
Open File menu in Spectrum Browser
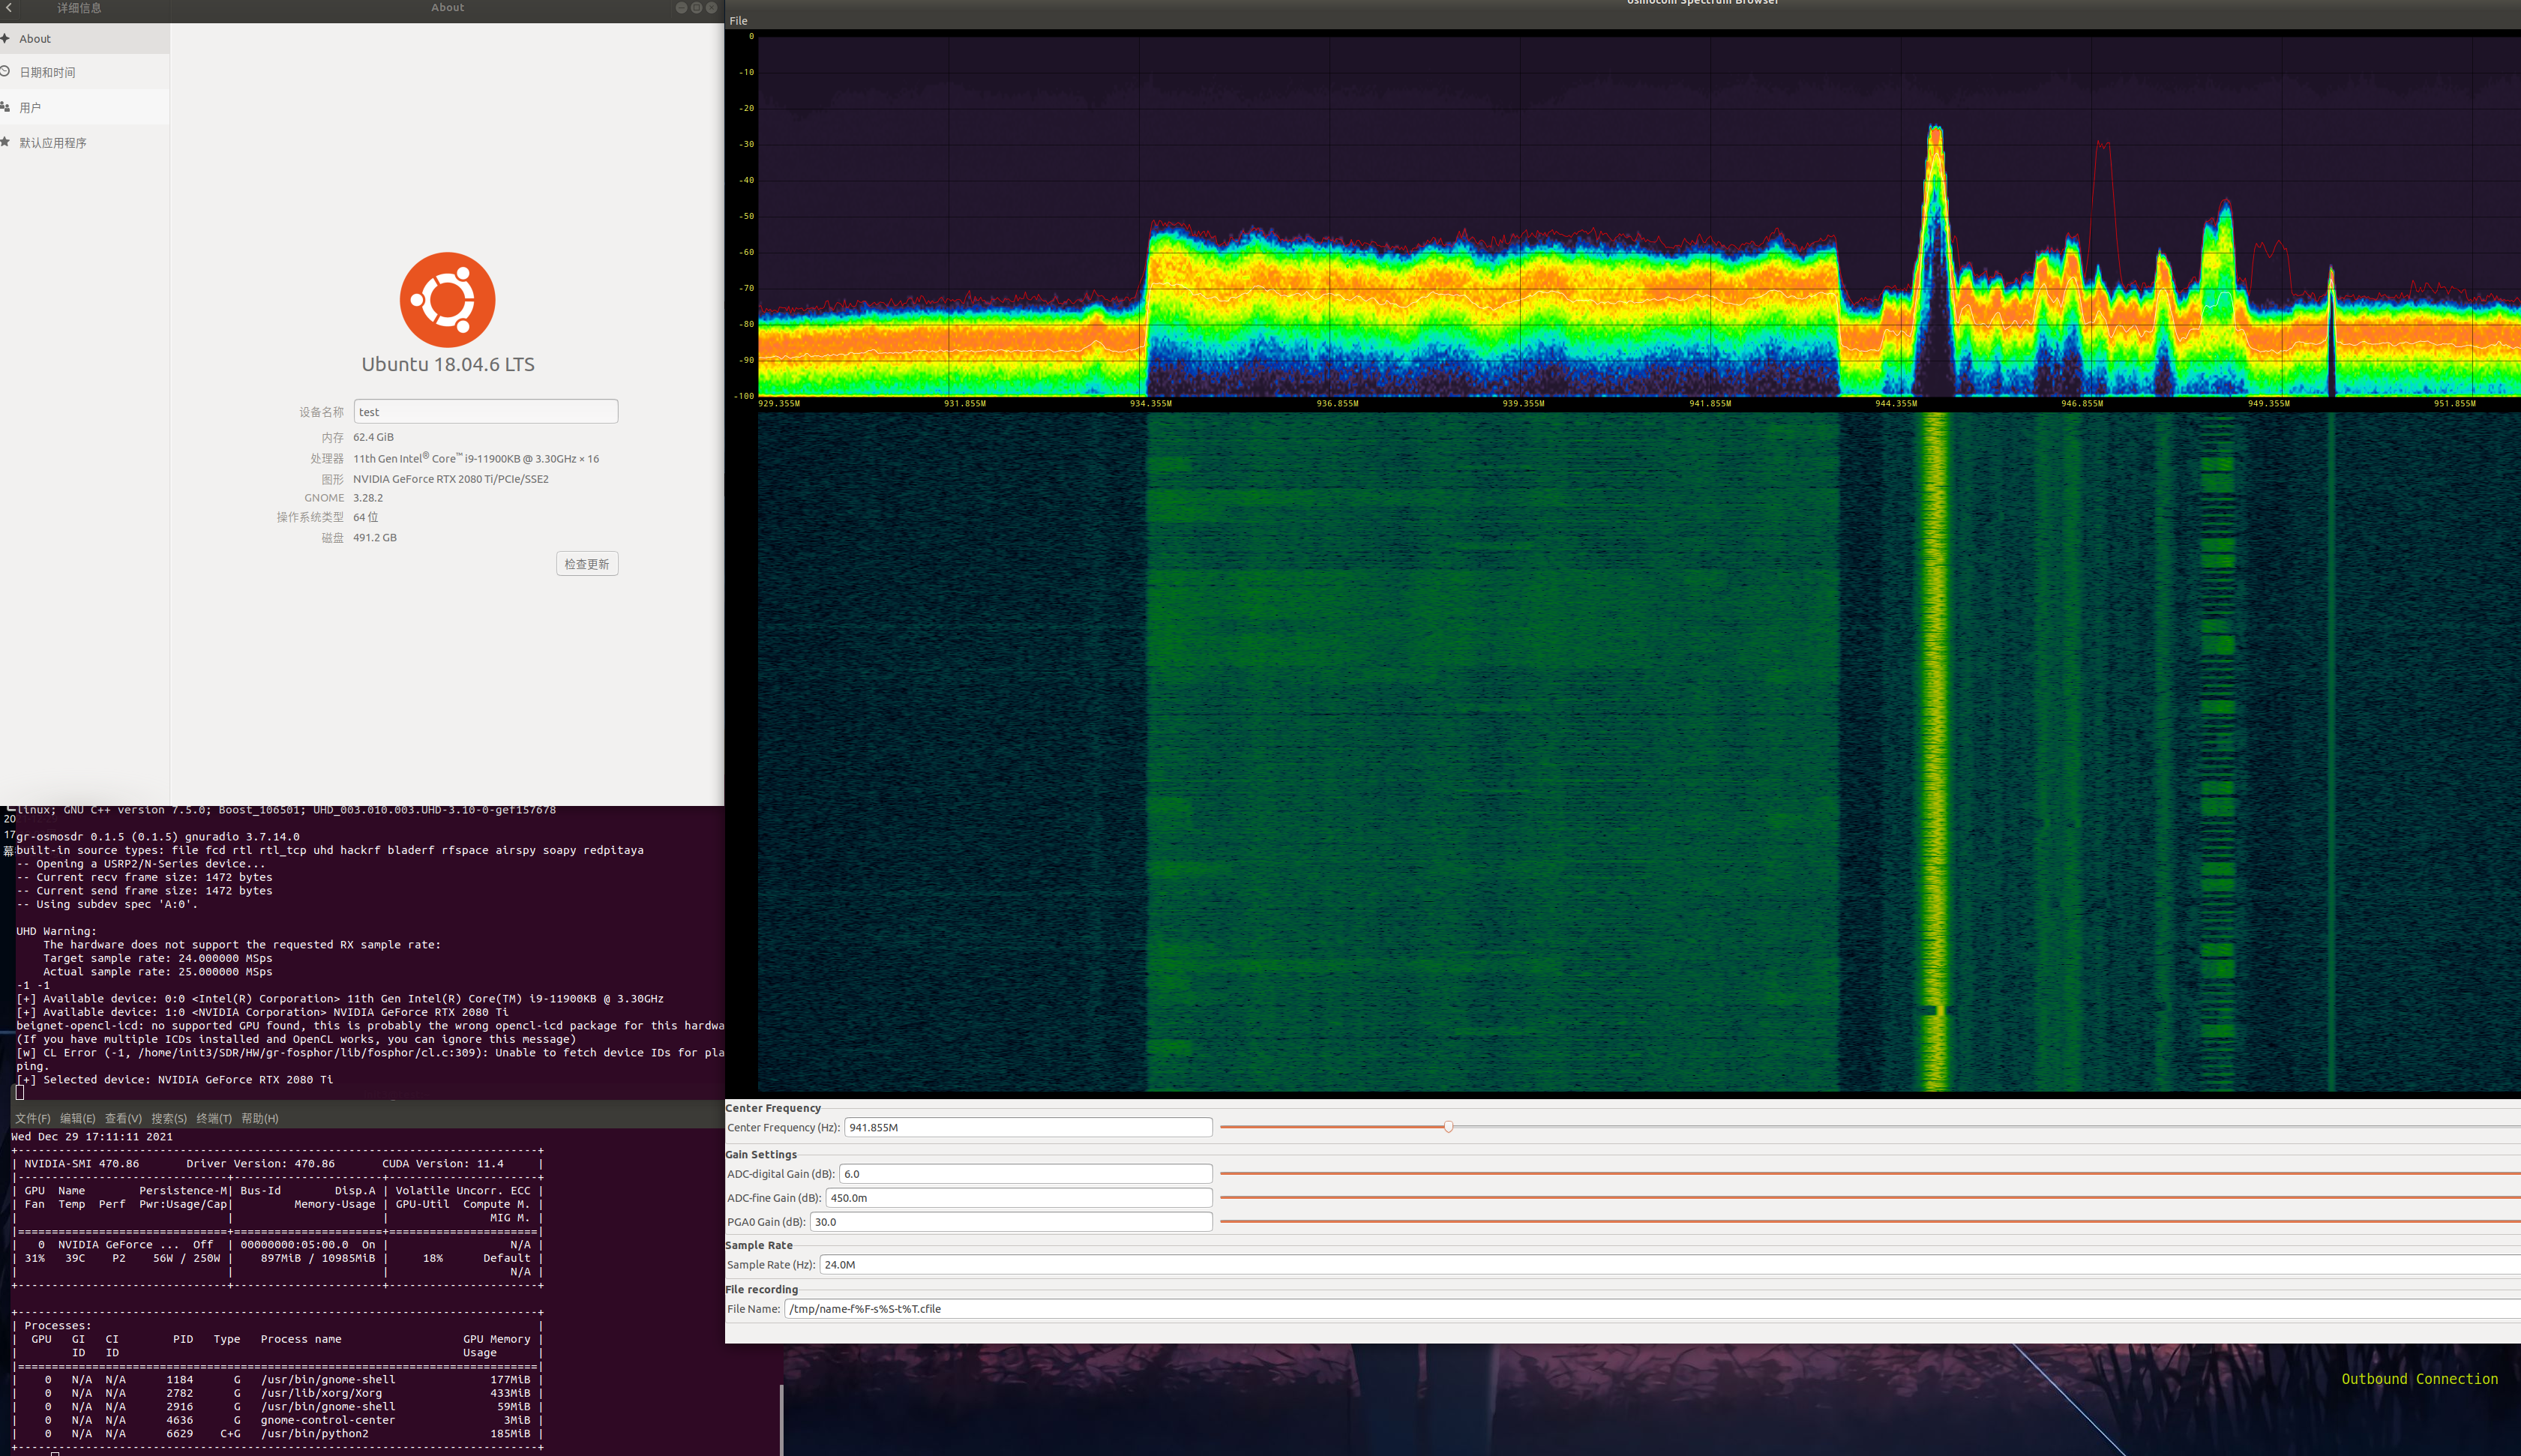coord(738,21)
